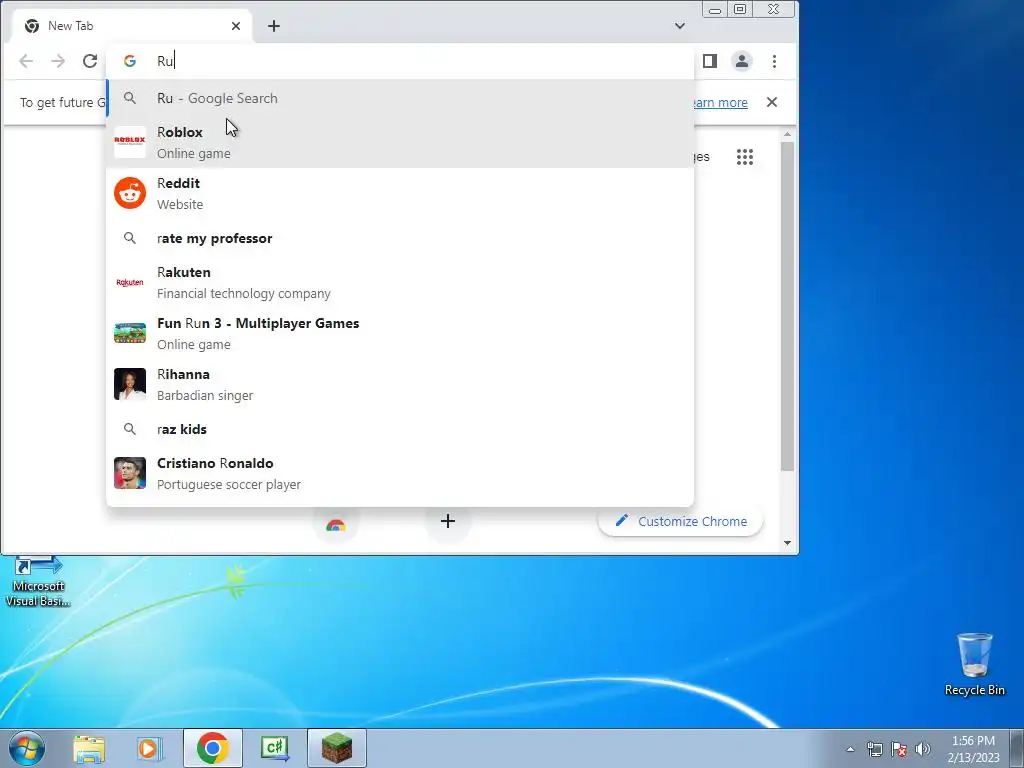Open the C# application taskbar icon
The height and width of the screenshot is (768, 1024).
pos(275,748)
